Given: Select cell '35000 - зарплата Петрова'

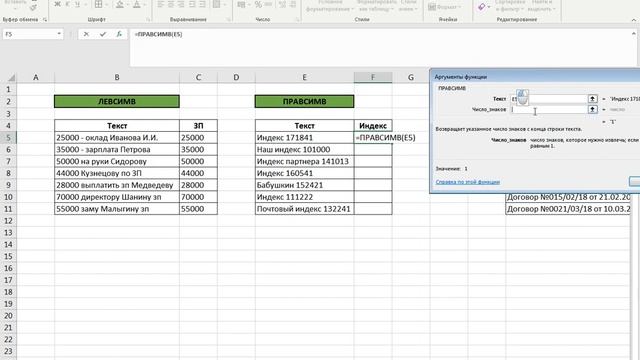Looking at the screenshot, I should click(117, 149).
